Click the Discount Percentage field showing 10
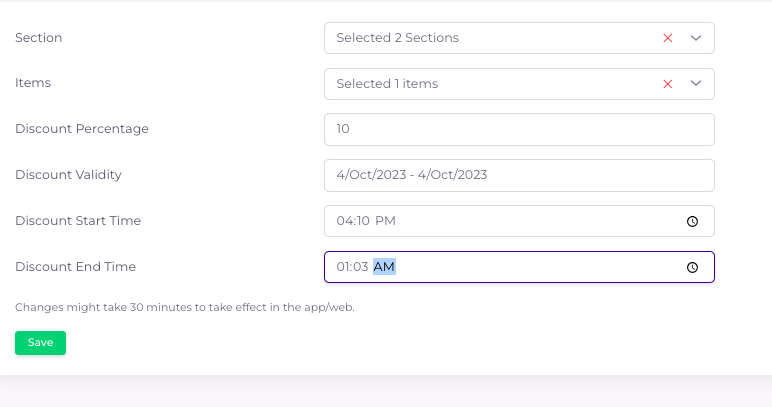 point(519,129)
